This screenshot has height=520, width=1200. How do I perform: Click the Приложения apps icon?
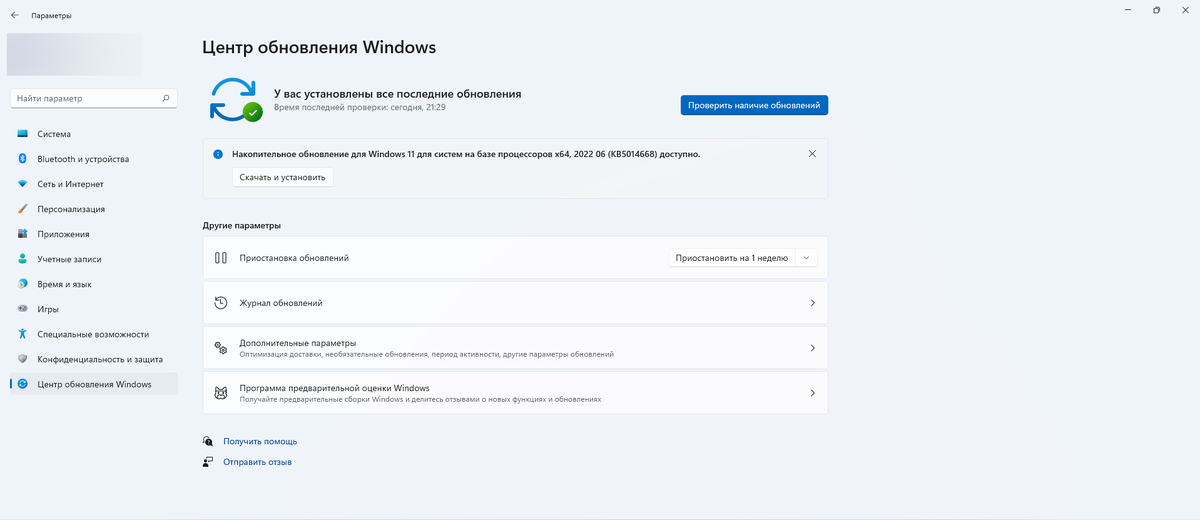(x=22, y=234)
